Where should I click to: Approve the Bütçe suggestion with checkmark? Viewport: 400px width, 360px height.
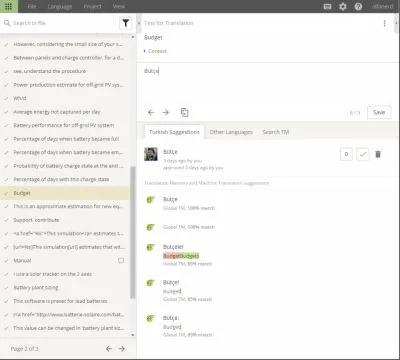click(x=363, y=154)
